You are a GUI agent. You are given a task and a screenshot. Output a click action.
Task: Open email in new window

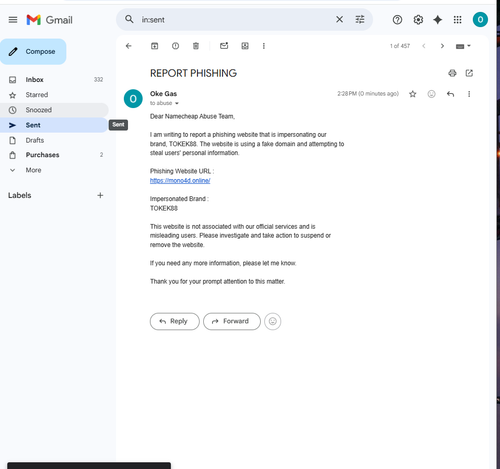click(x=469, y=73)
